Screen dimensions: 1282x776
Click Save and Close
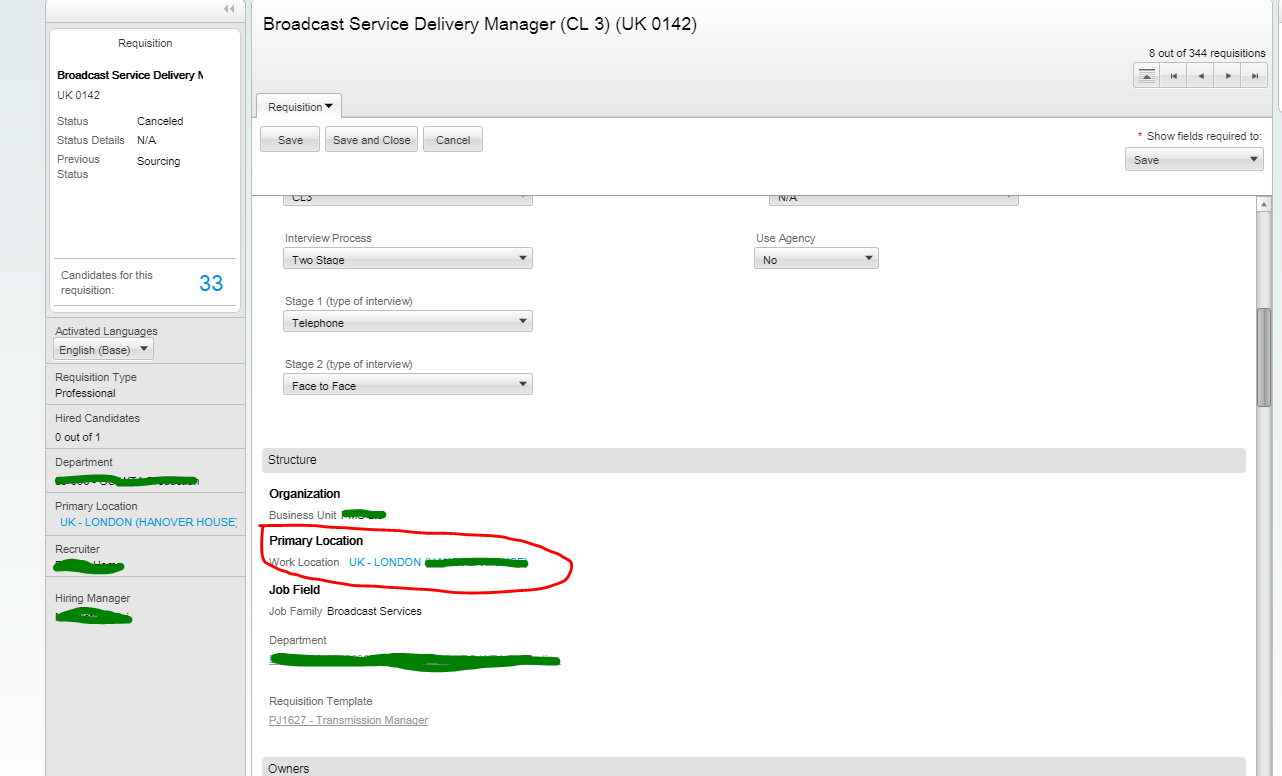click(x=371, y=139)
